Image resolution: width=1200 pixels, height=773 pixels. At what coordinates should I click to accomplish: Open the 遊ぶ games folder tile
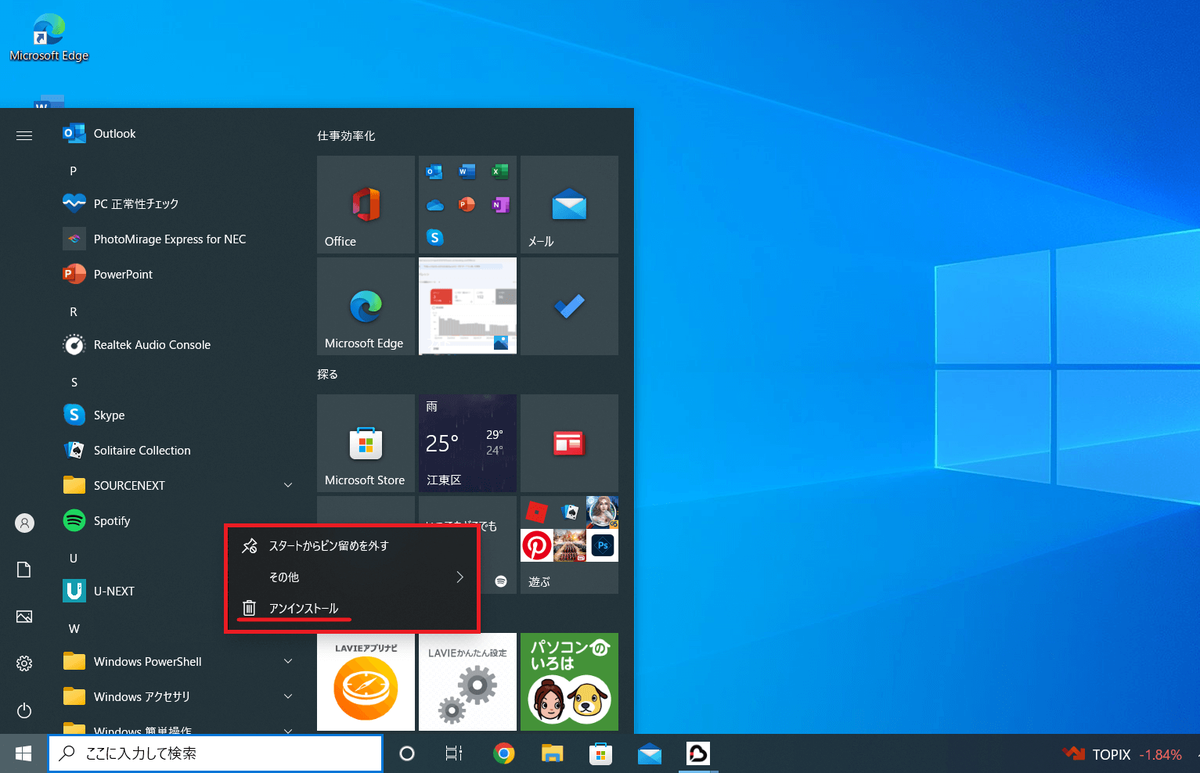pos(569,544)
